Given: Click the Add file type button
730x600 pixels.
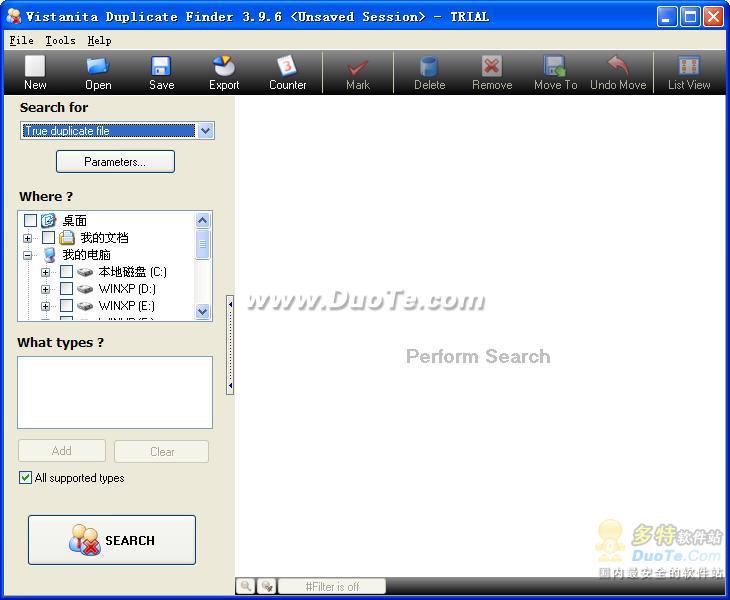Looking at the screenshot, I should pyautogui.click(x=62, y=451).
